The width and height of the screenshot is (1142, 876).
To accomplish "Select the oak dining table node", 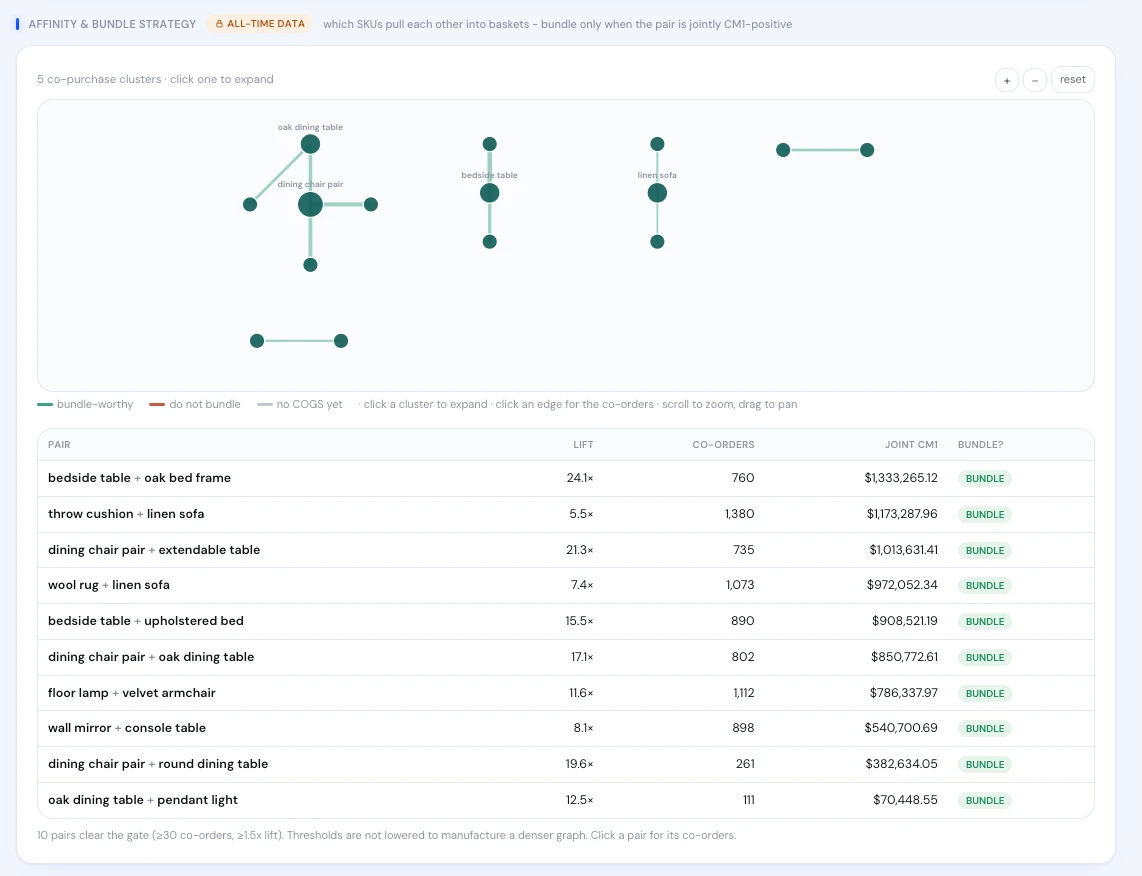I will pyautogui.click(x=310, y=144).
